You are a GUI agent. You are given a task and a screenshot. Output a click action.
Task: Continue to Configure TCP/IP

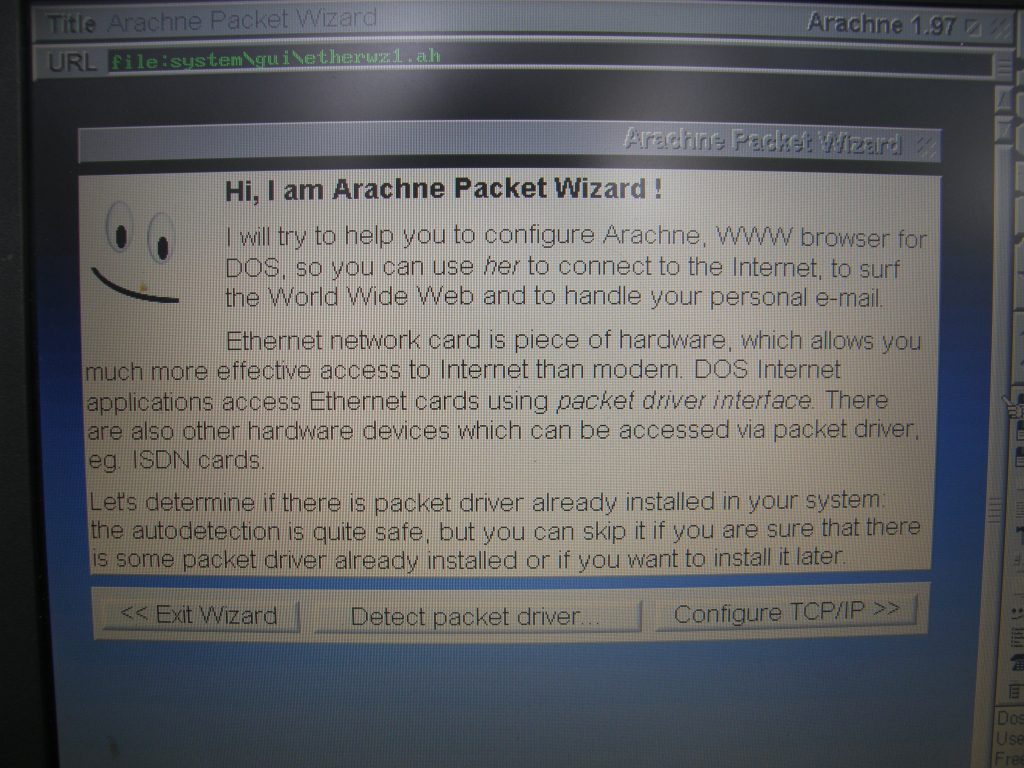(x=786, y=612)
